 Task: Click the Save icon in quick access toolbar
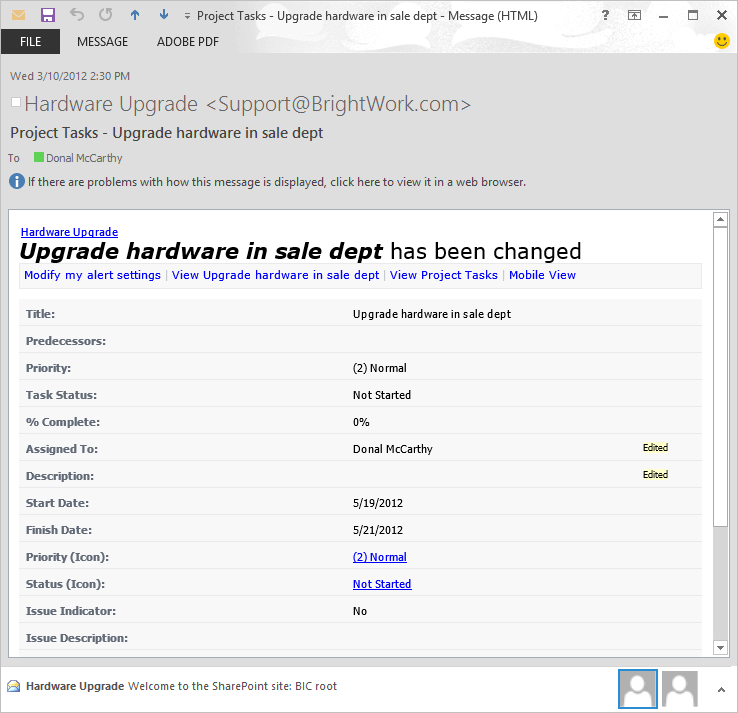pyautogui.click(x=47, y=15)
